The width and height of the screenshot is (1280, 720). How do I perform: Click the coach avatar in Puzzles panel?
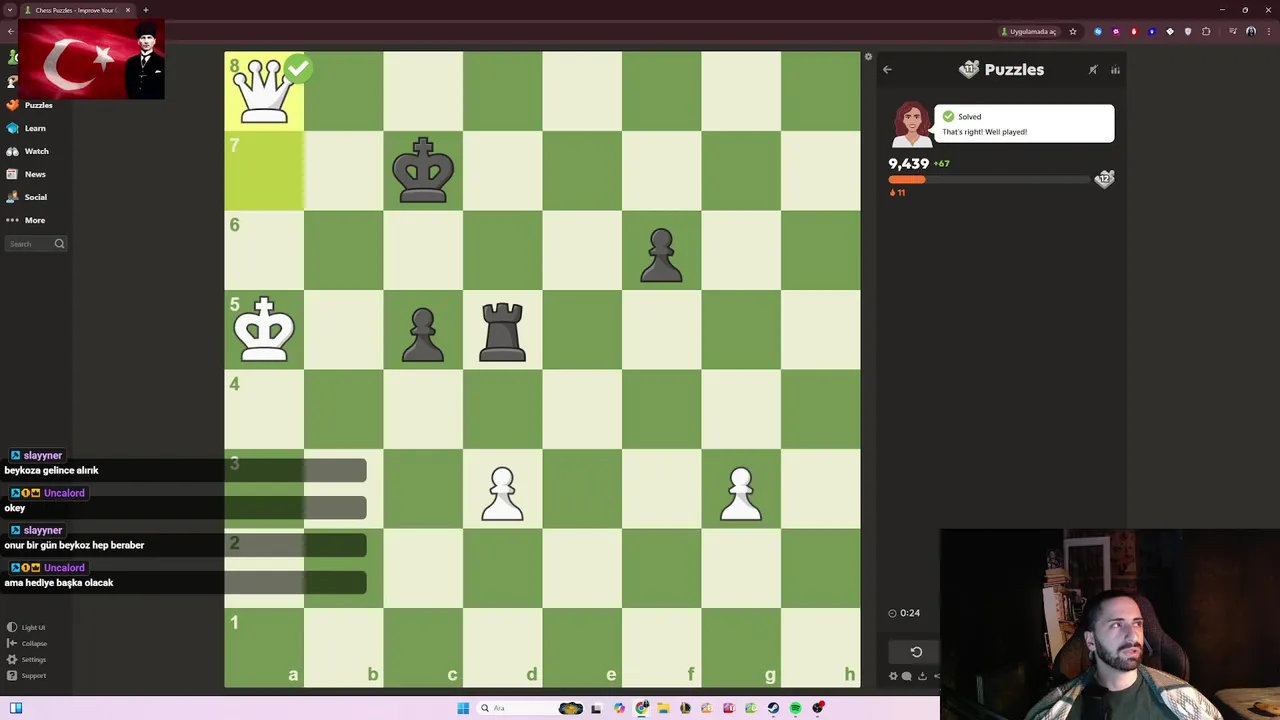[x=911, y=124]
